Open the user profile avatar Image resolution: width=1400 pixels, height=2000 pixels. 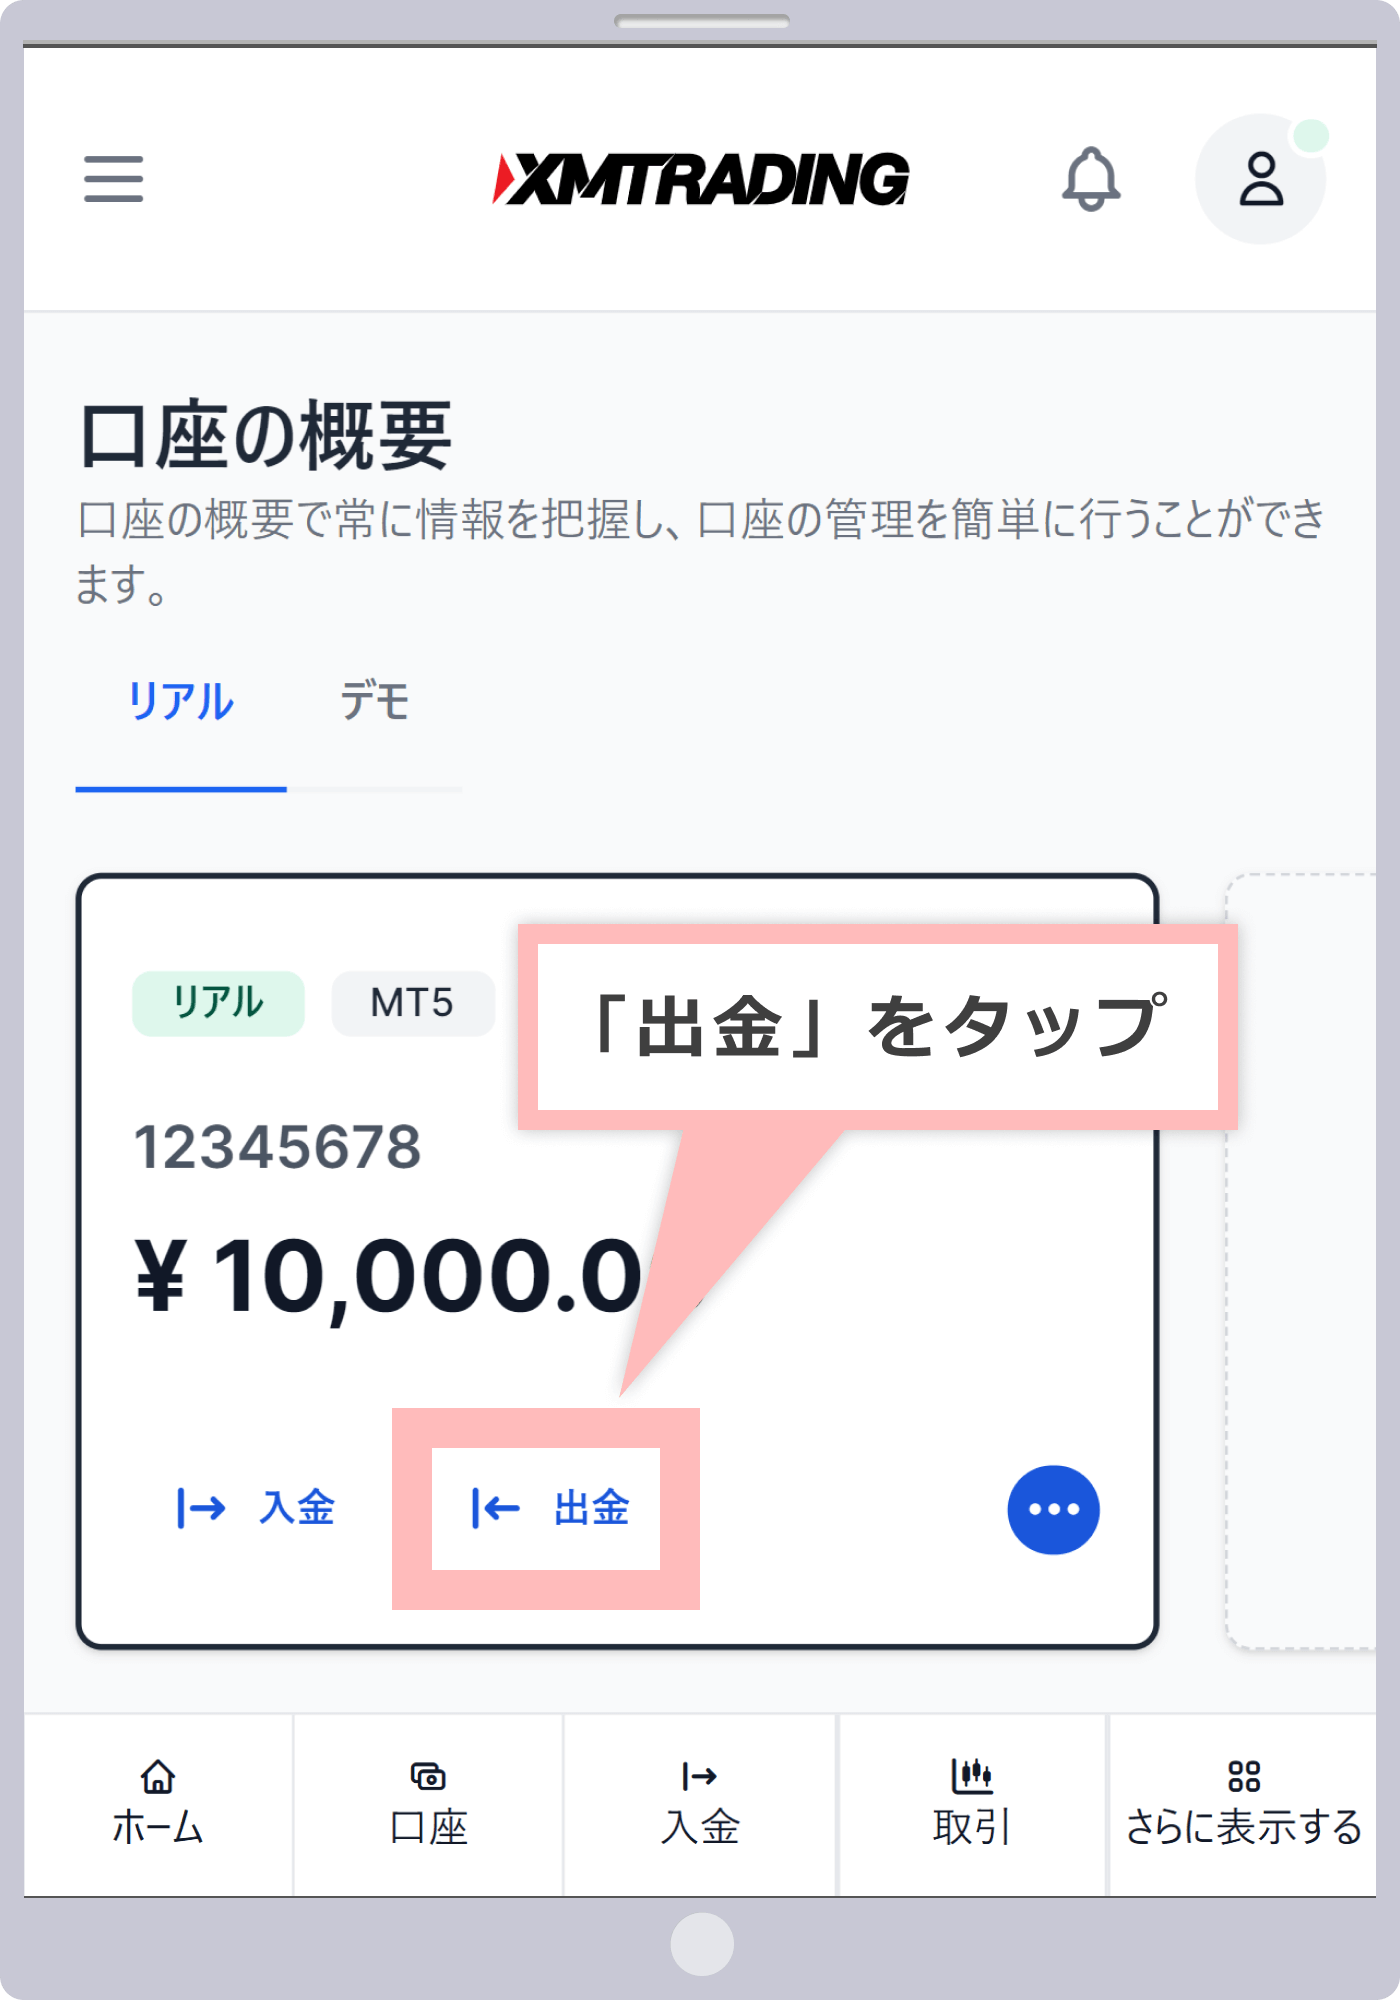point(1260,178)
